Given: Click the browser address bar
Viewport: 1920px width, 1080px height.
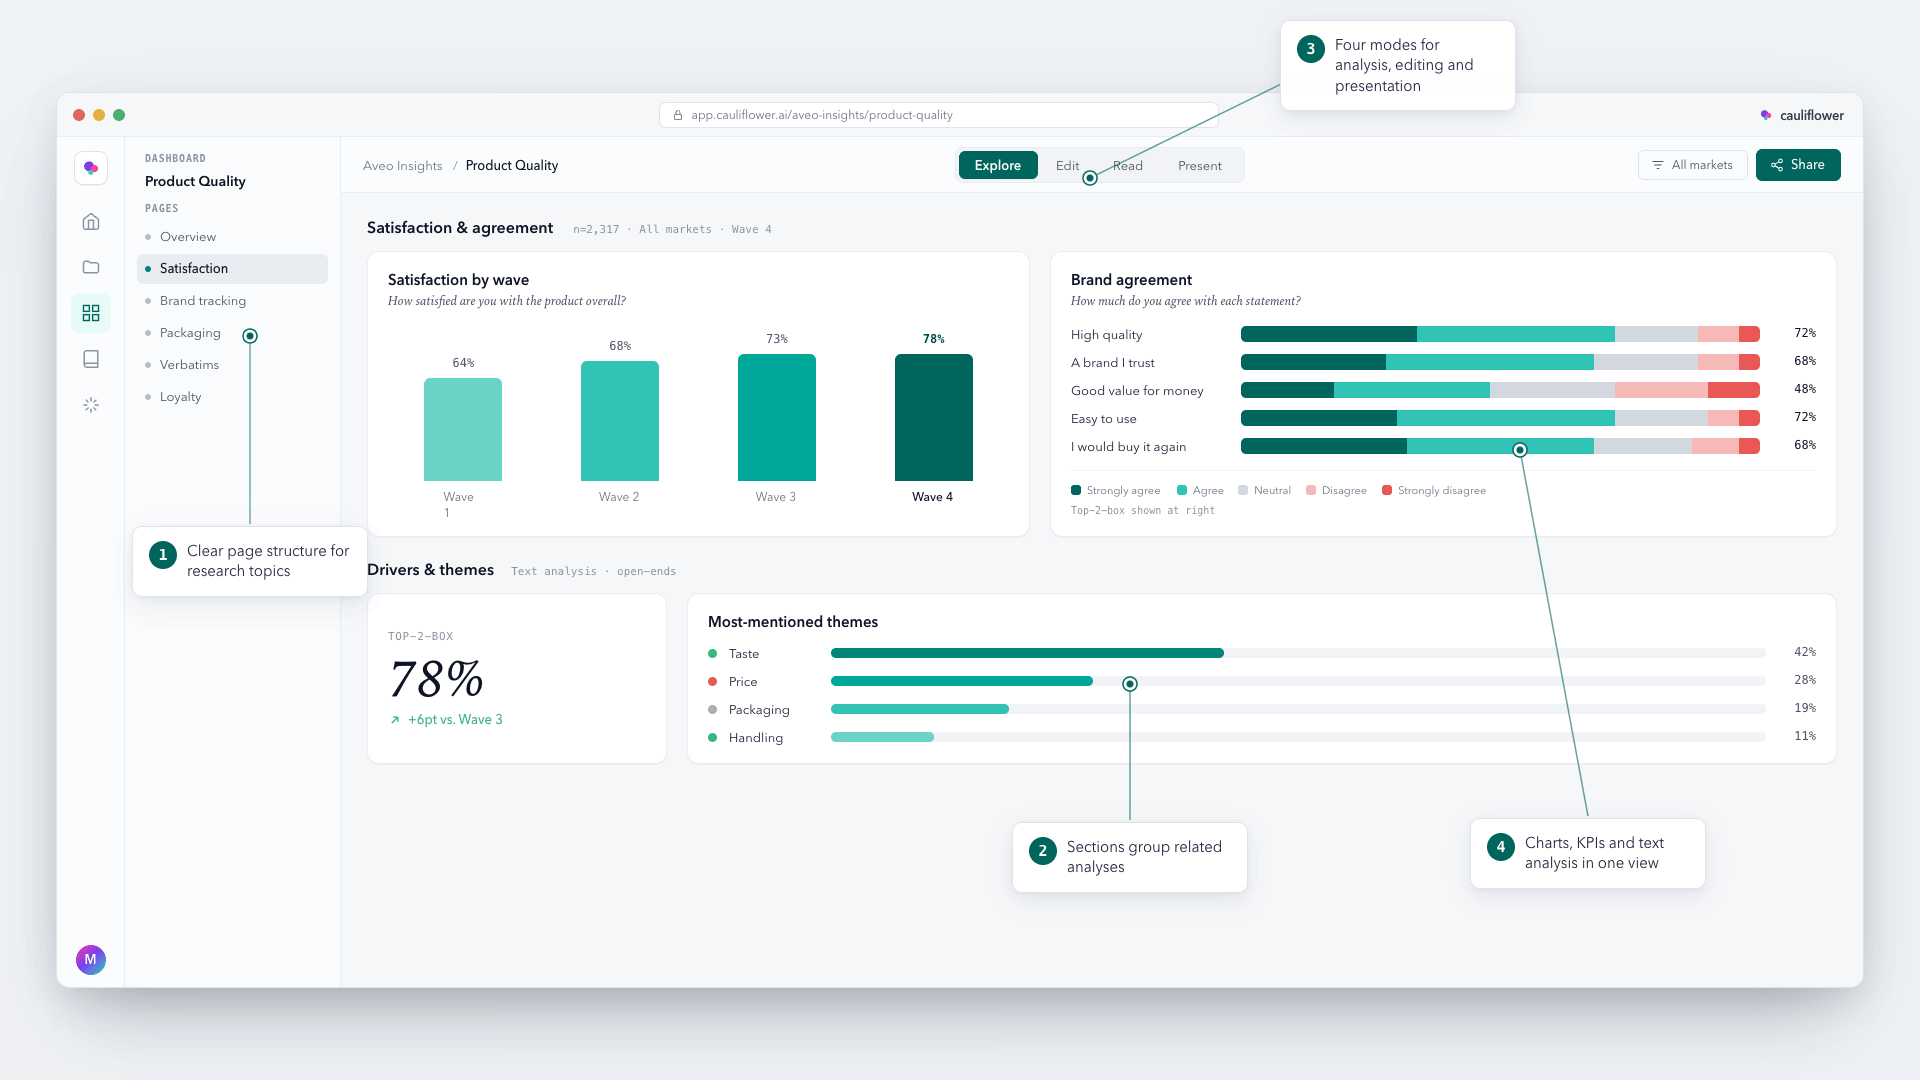Looking at the screenshot, I should coord(938,115).
